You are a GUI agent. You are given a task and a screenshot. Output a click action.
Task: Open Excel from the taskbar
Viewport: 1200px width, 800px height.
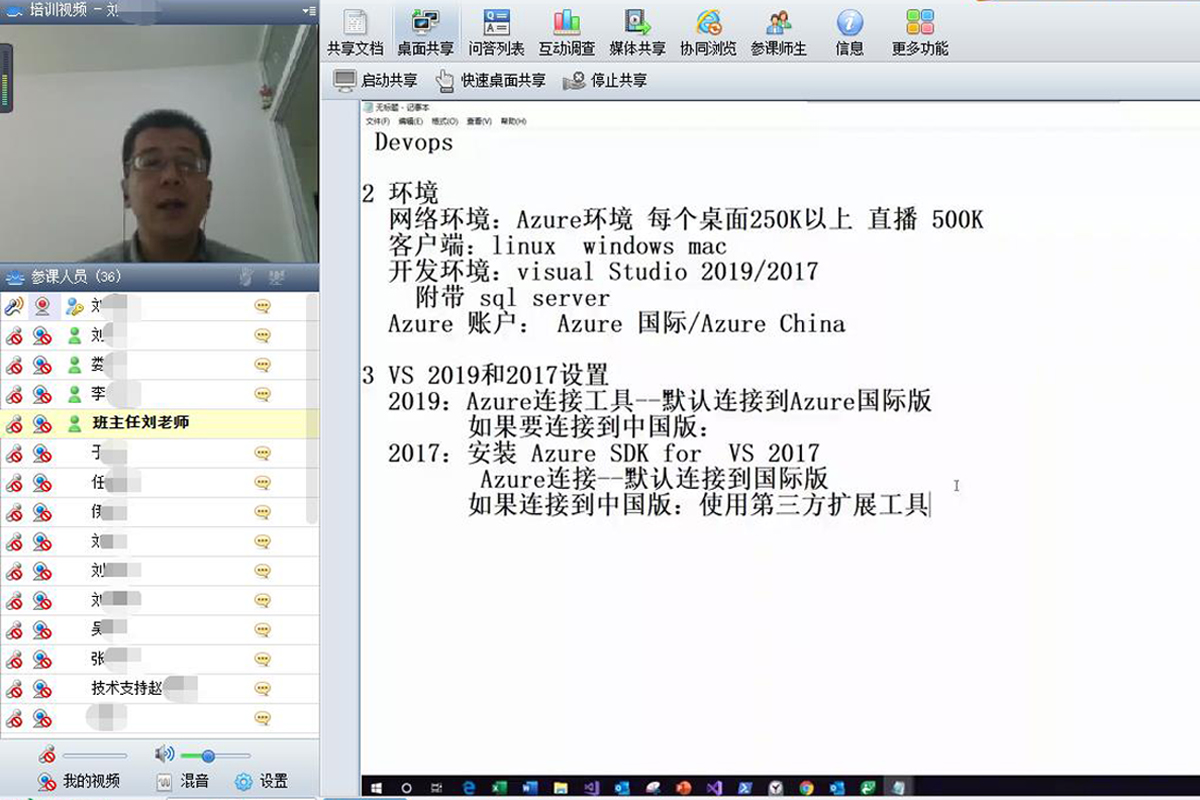499,788
